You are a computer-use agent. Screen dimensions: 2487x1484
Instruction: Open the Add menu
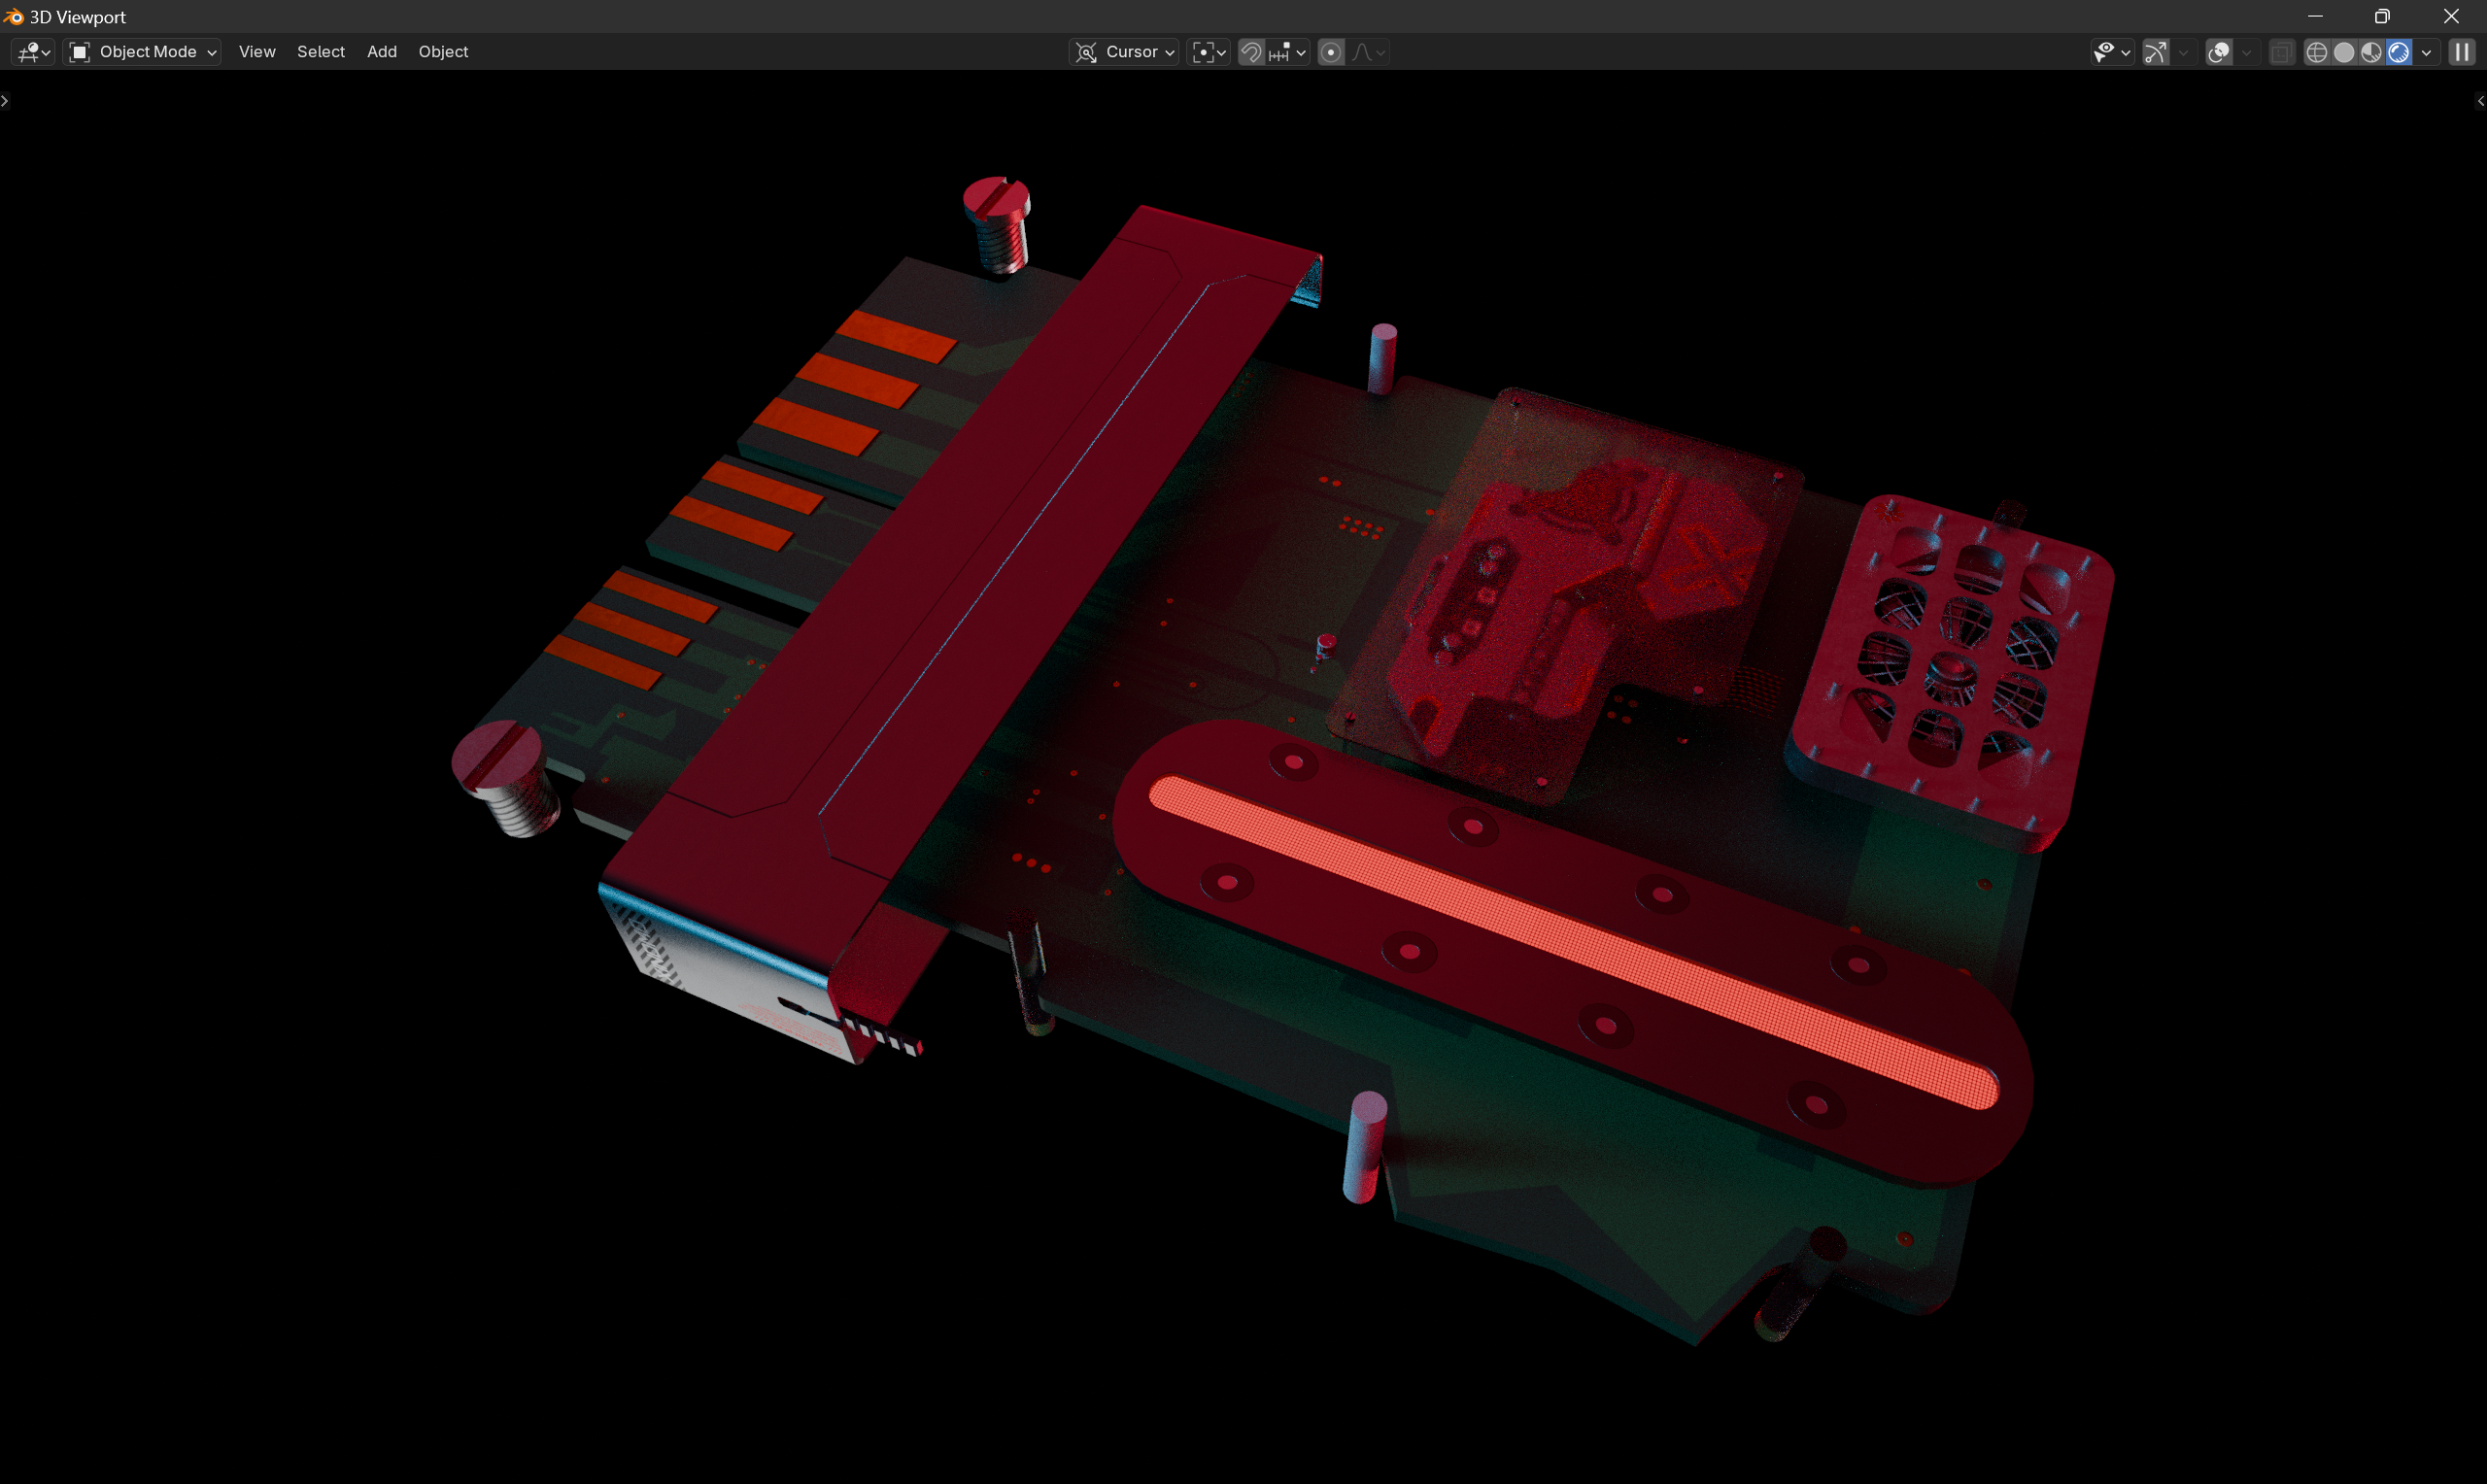[x=381, y=52]
